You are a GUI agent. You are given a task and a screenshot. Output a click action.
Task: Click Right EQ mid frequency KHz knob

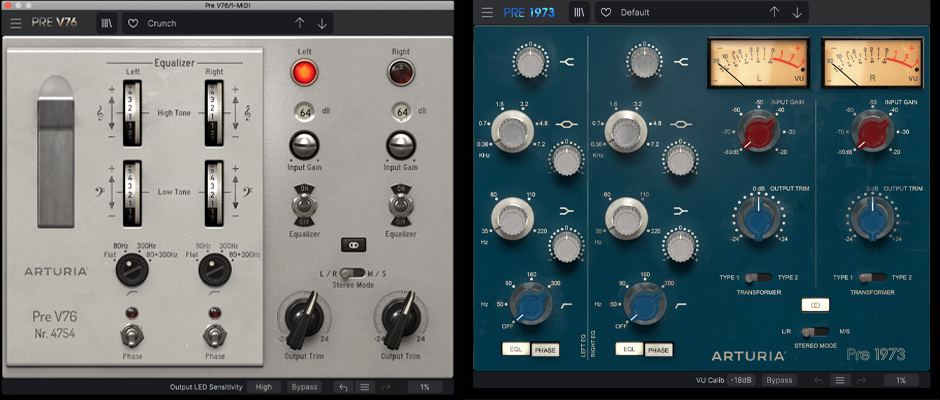pos(626,132)
